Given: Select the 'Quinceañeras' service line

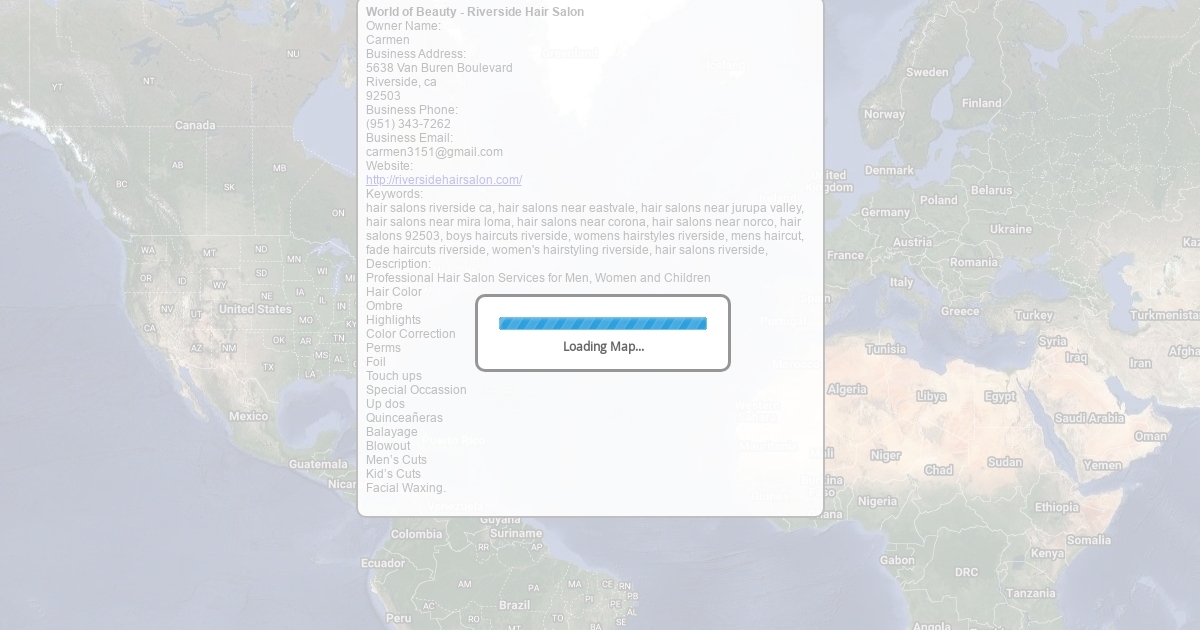Looking at the screenshot, I should click(404, 418).
